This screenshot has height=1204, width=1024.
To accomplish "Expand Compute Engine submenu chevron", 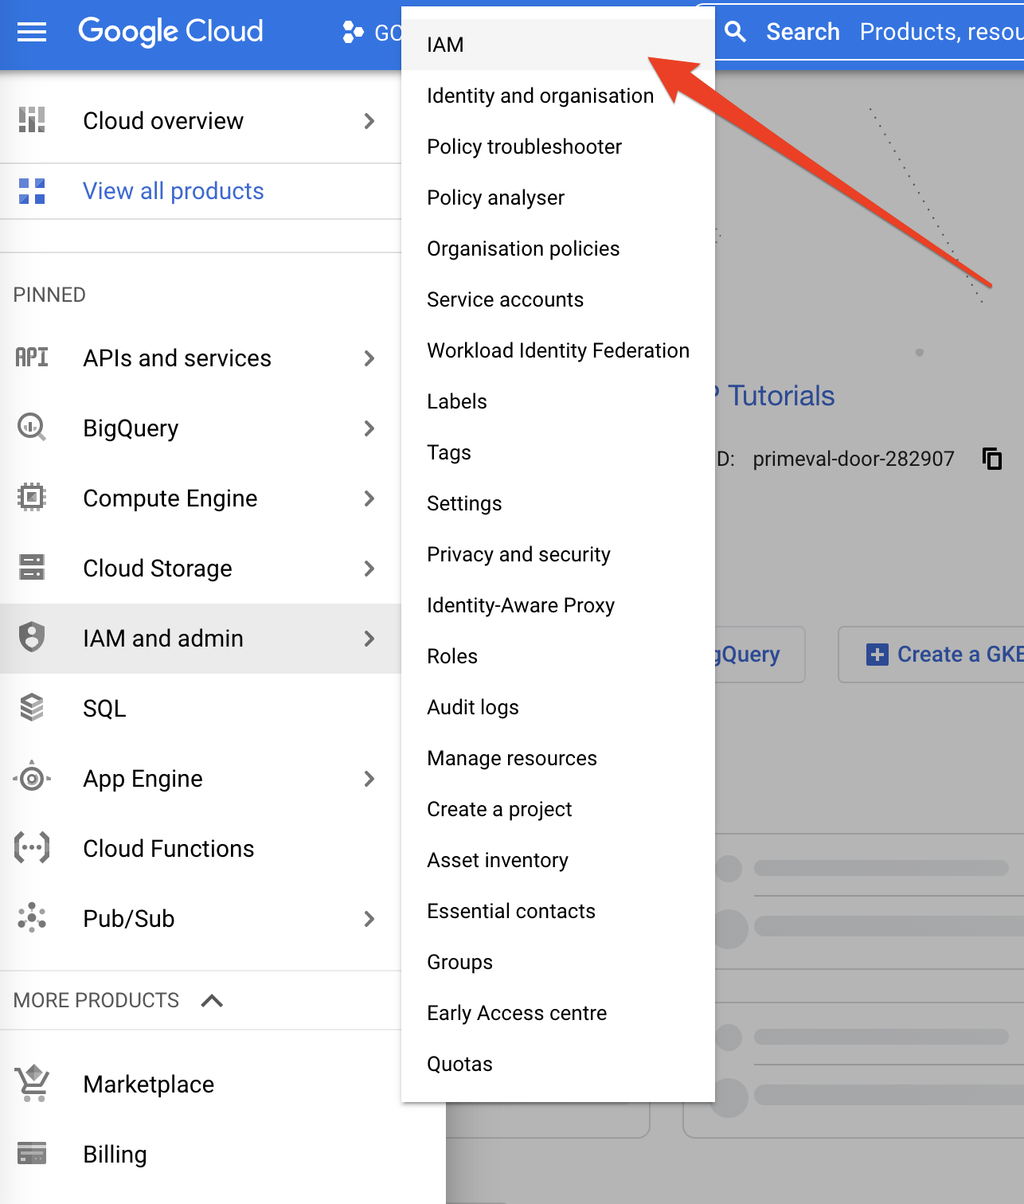I will [x=369, y=498].
